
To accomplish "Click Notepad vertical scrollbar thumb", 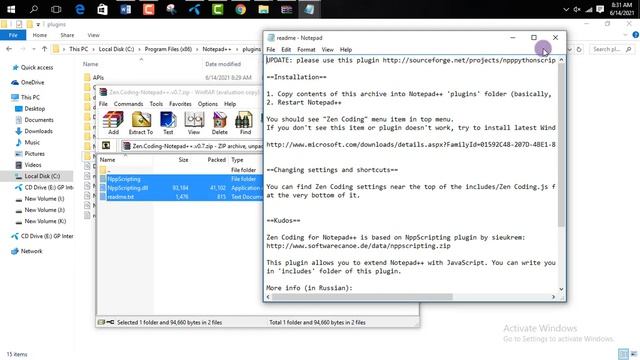I will click(562, 146).
